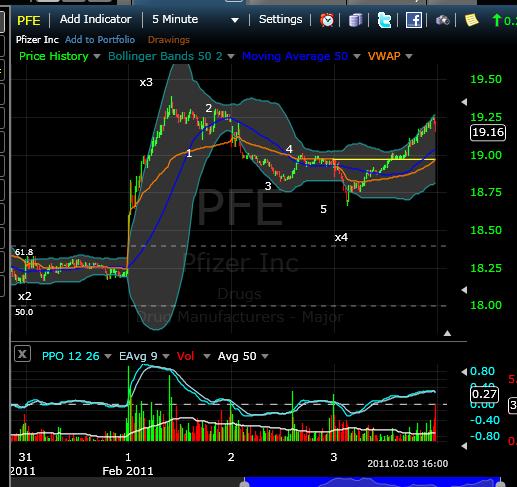Image resolution: width=517 pixels, height=487 pixels.
Task: Click the left arrow marker beside 0.80
Action: click(x=464, y=372)
